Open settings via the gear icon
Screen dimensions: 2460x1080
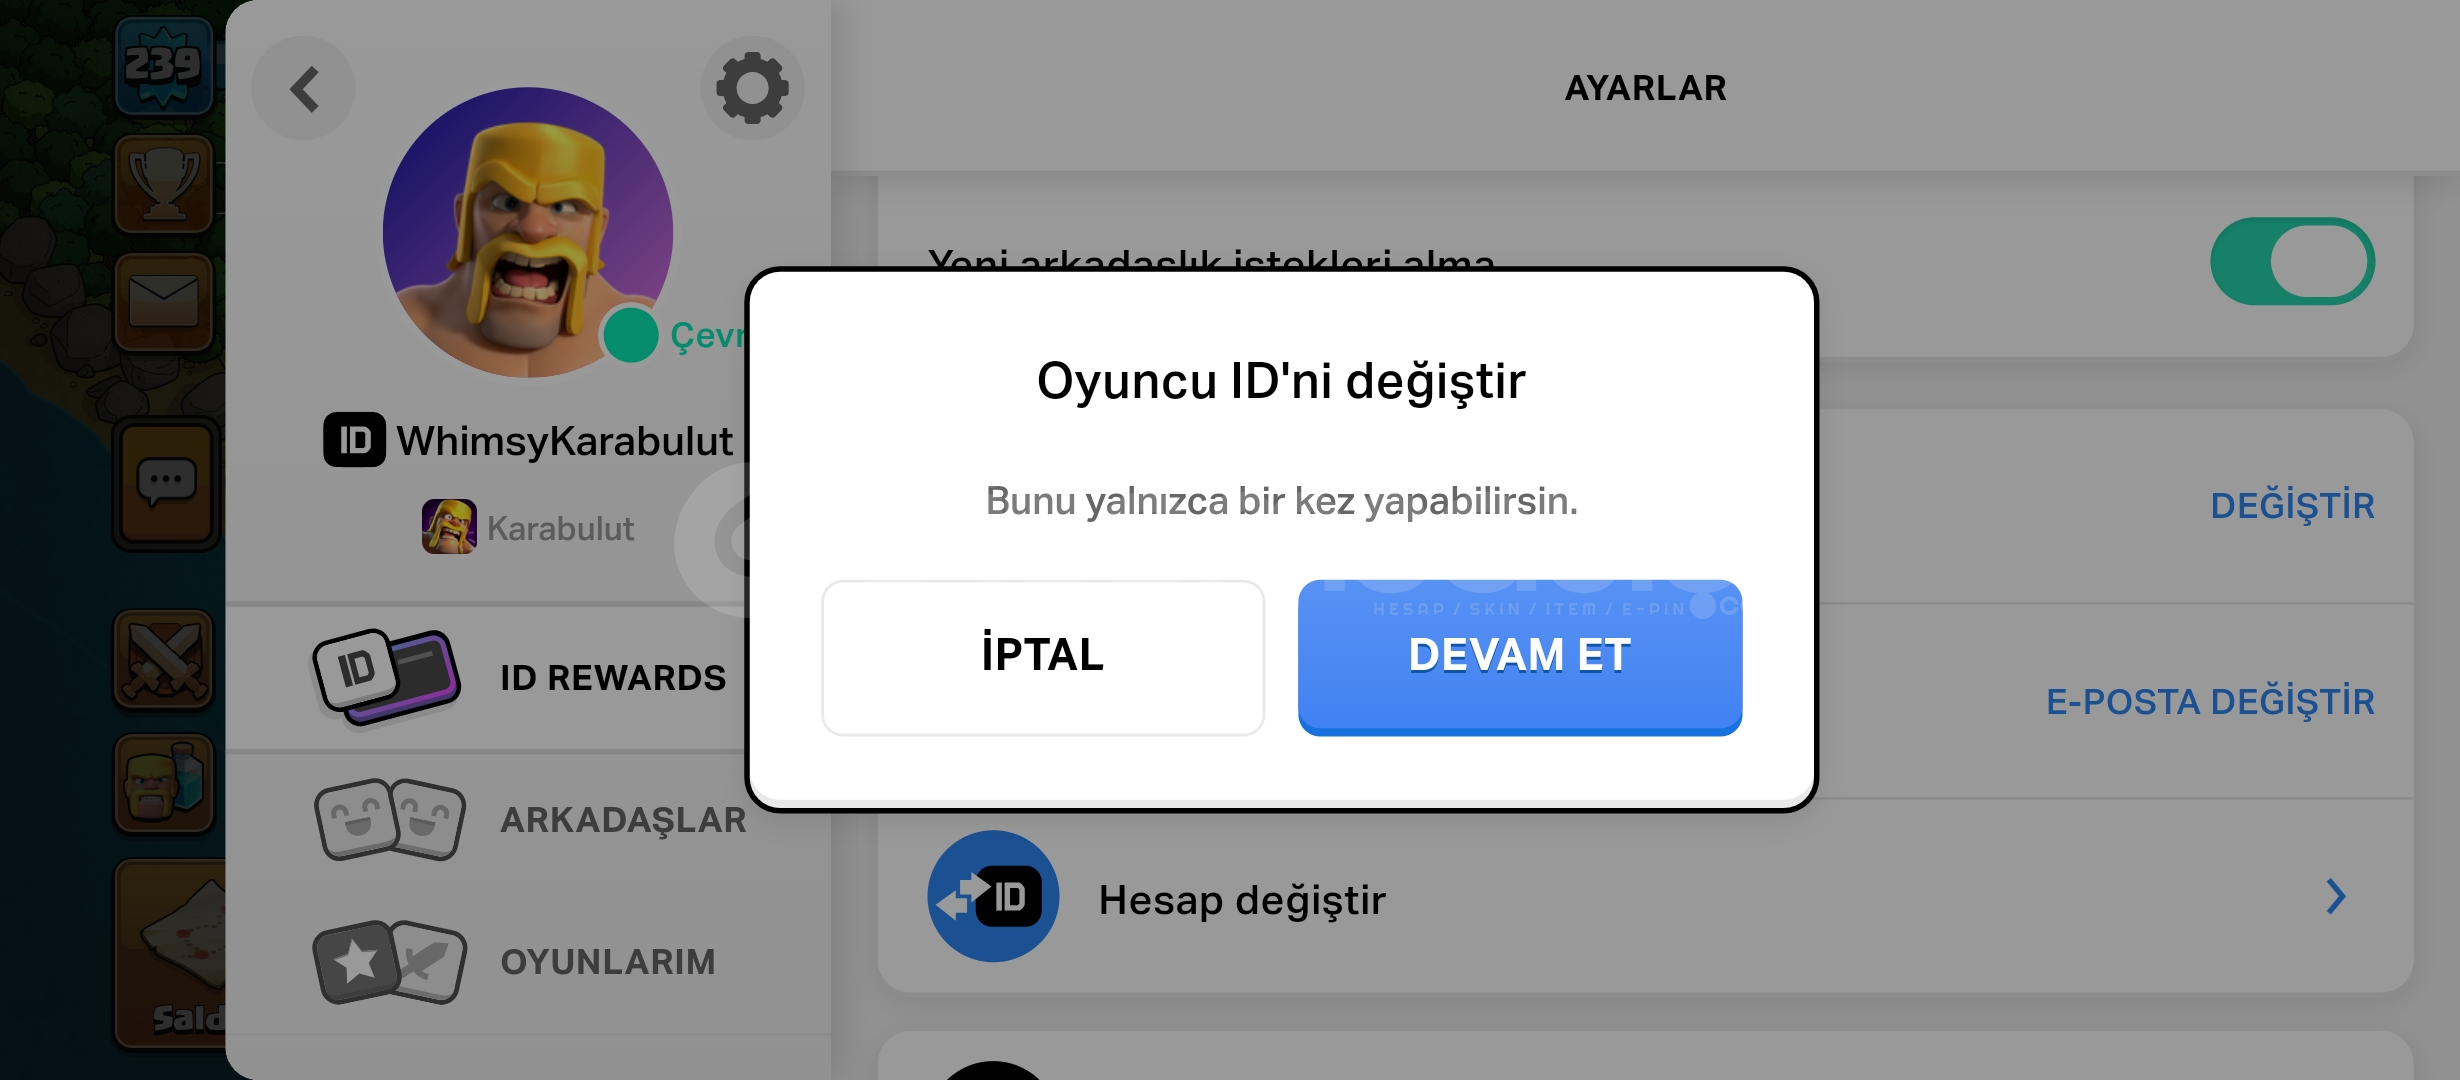point(752,88)
